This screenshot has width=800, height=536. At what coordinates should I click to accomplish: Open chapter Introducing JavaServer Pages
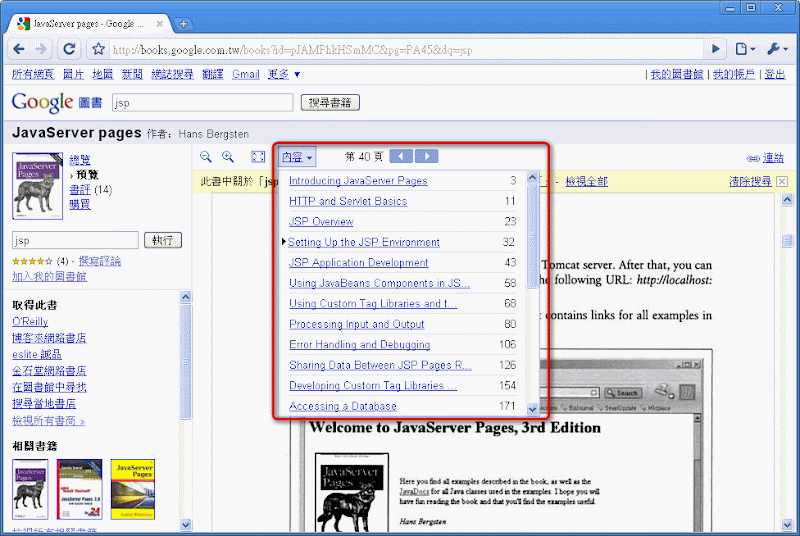point(358,181)
